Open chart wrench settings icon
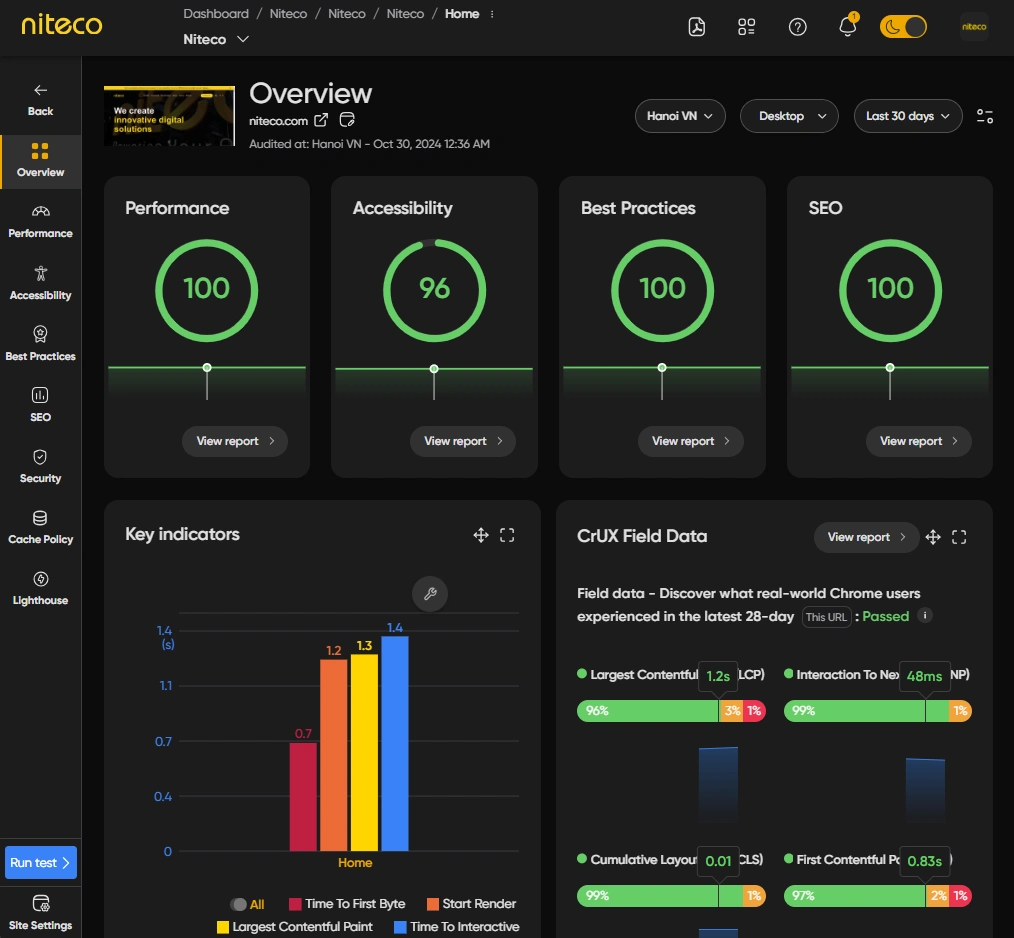The height and width of the screenshot is (938, 1014). tap(430, 594)
